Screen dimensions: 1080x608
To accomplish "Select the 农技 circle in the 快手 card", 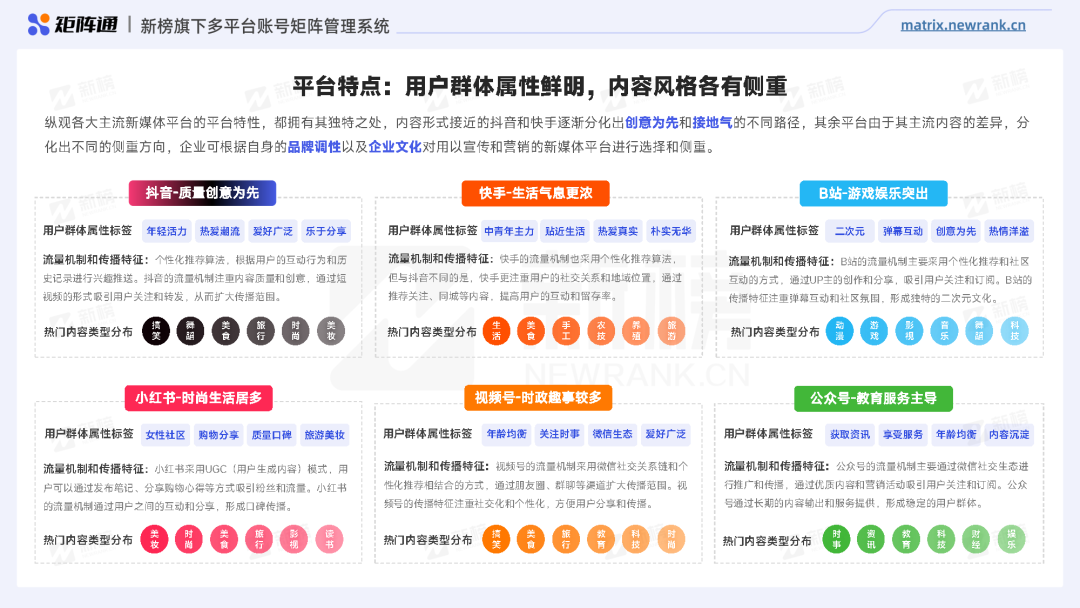I will point(601,331).
